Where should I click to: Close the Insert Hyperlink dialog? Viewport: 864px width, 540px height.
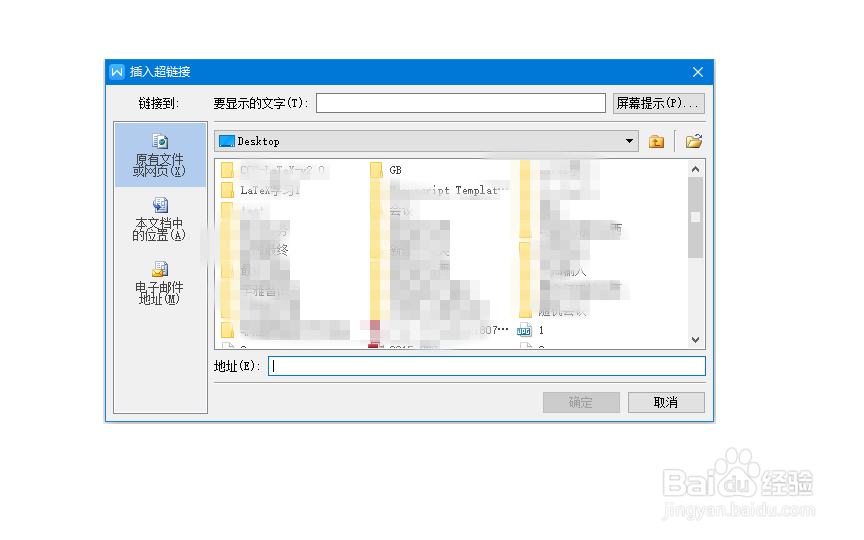[698, 72]
